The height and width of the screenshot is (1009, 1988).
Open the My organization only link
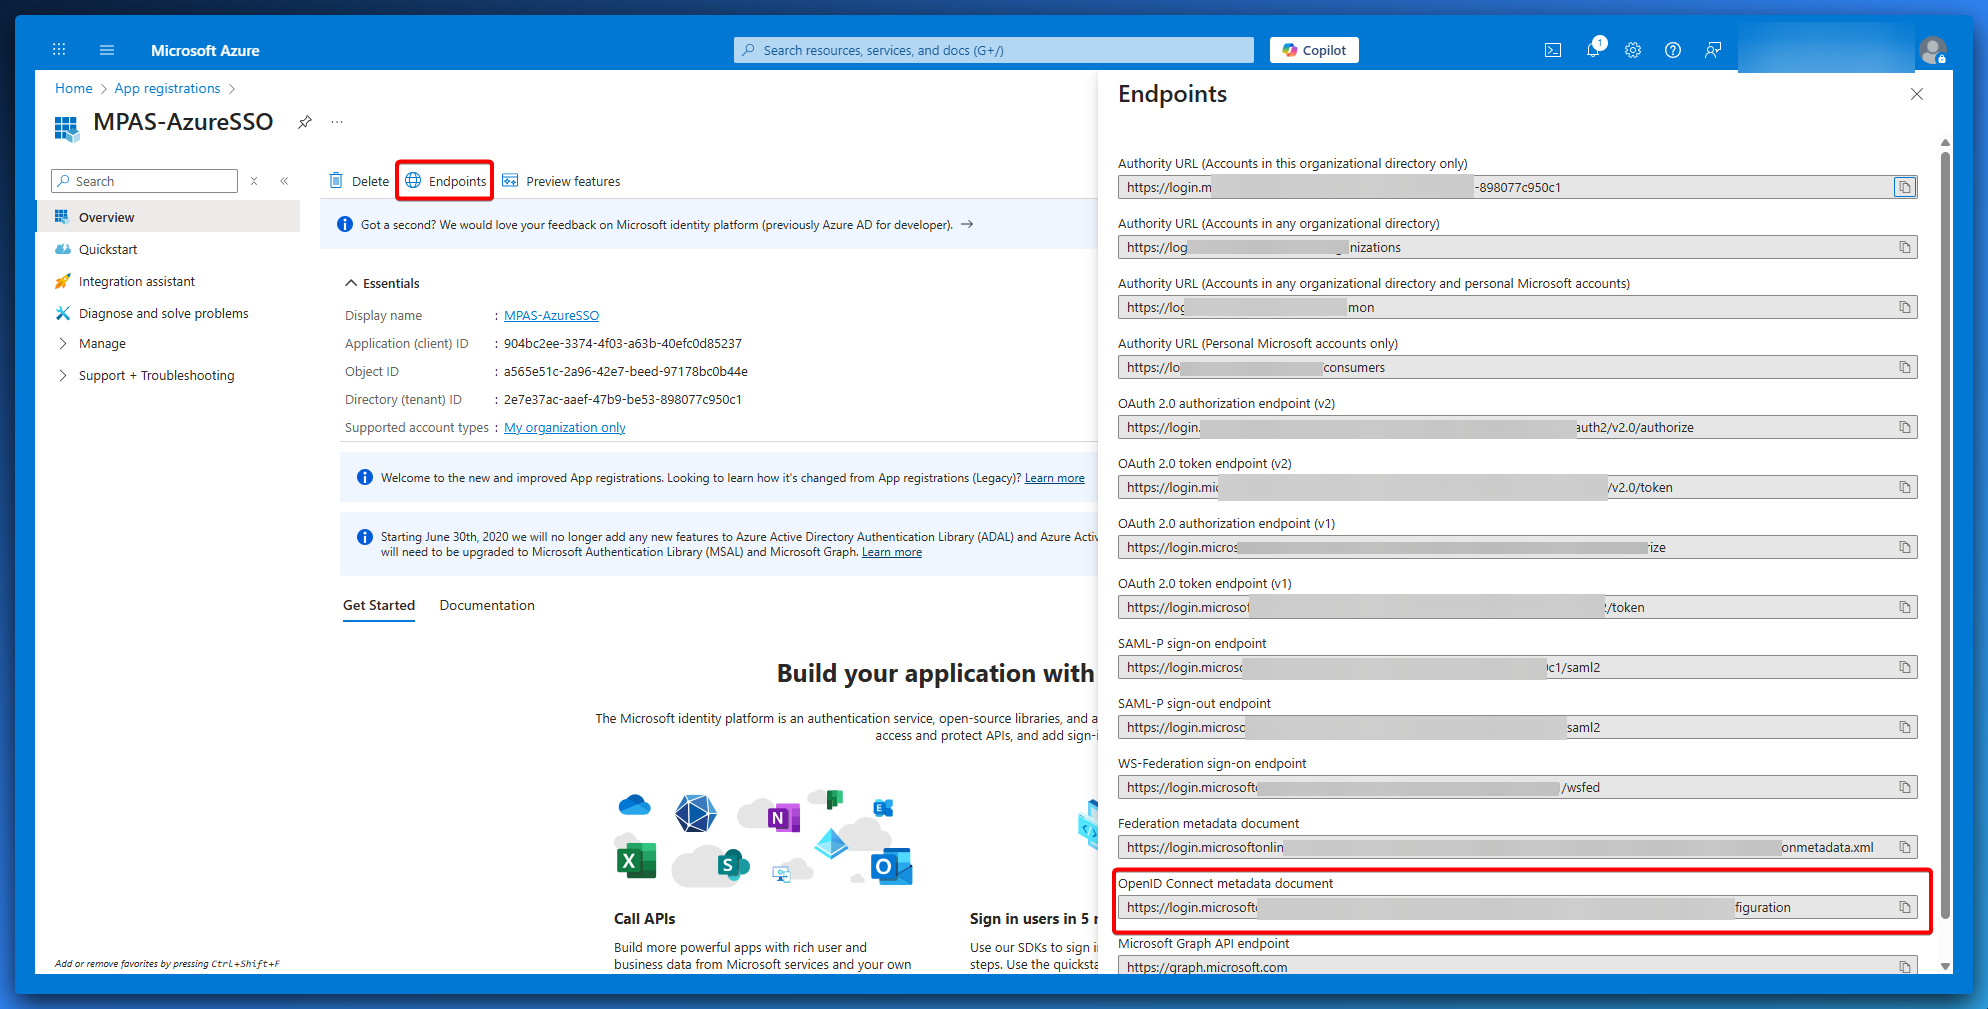pyautogui.click(x=564, y=427)
